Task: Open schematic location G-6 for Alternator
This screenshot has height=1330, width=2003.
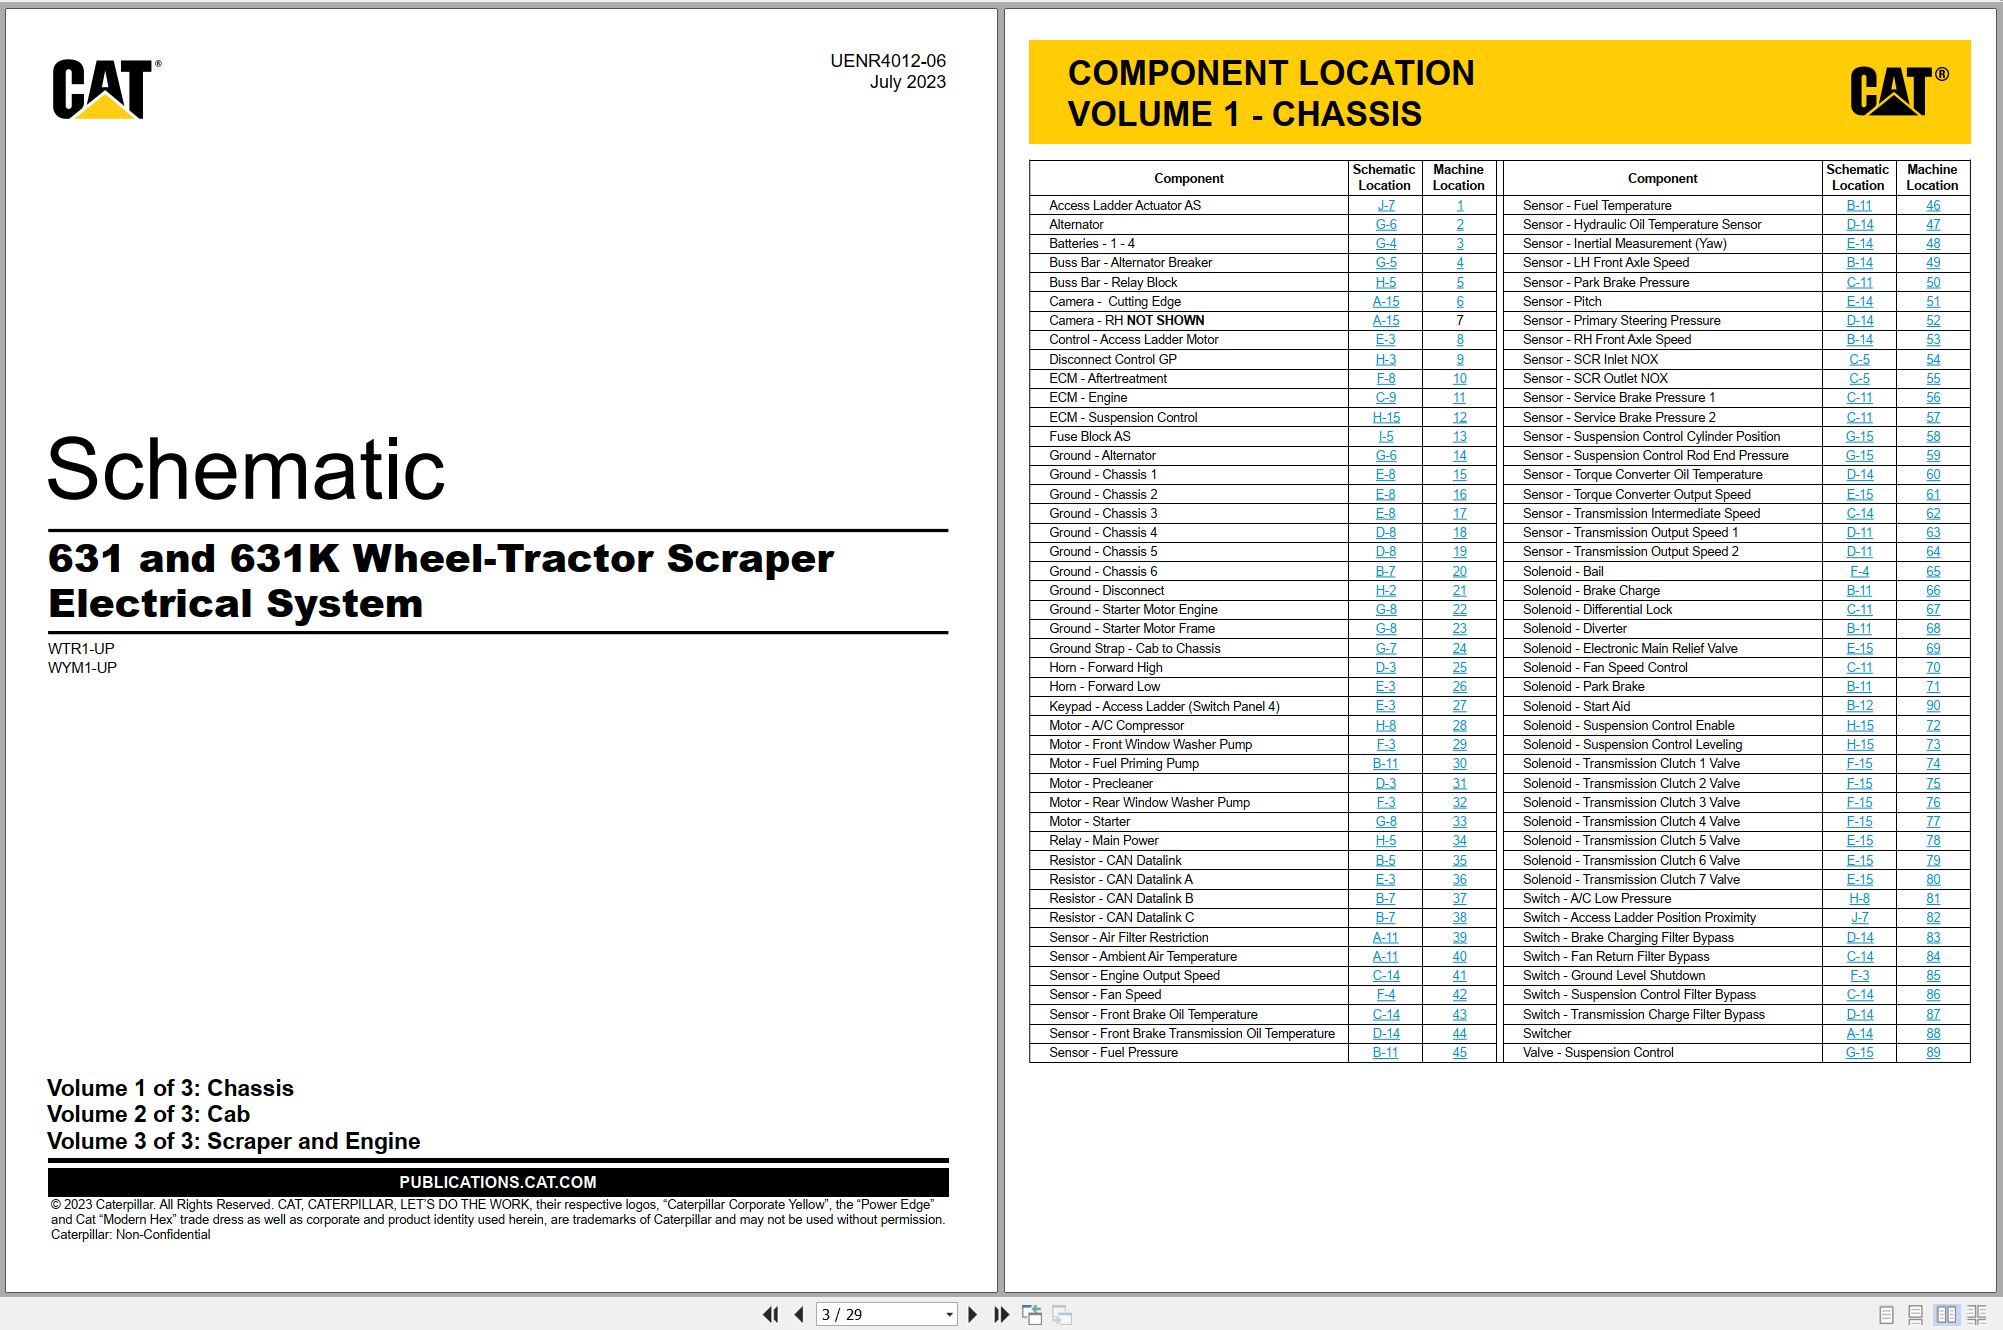Action: (1386, 224)
